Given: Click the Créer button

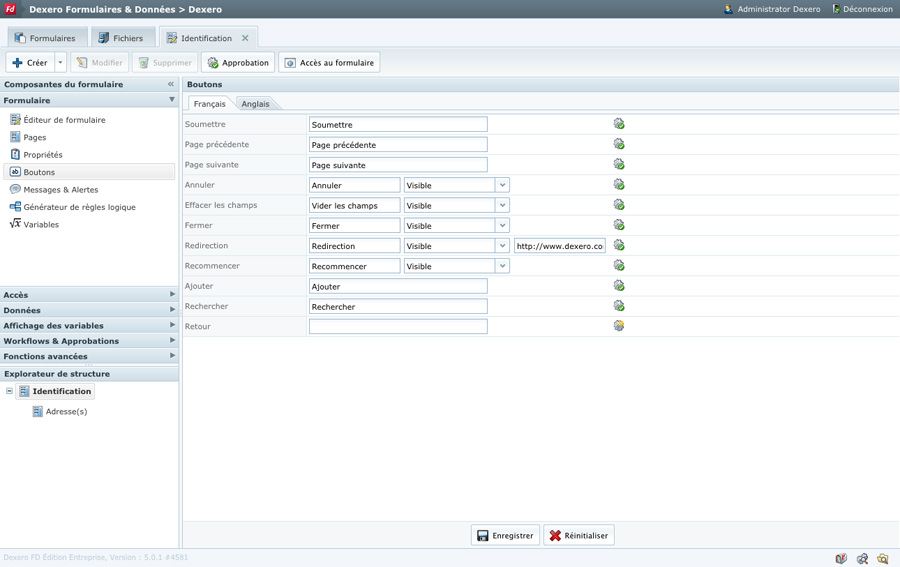Looking at the screenshot, I should [30, 63].
